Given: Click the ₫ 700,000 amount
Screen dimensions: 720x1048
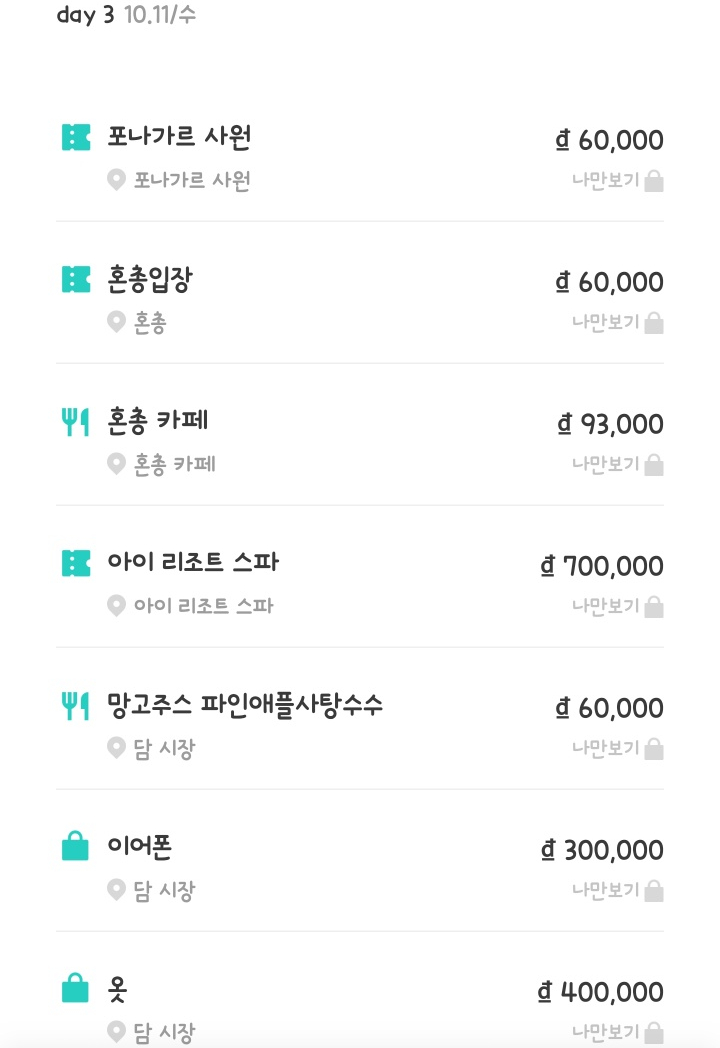Looking at the screenshot, I should point(602,567).
